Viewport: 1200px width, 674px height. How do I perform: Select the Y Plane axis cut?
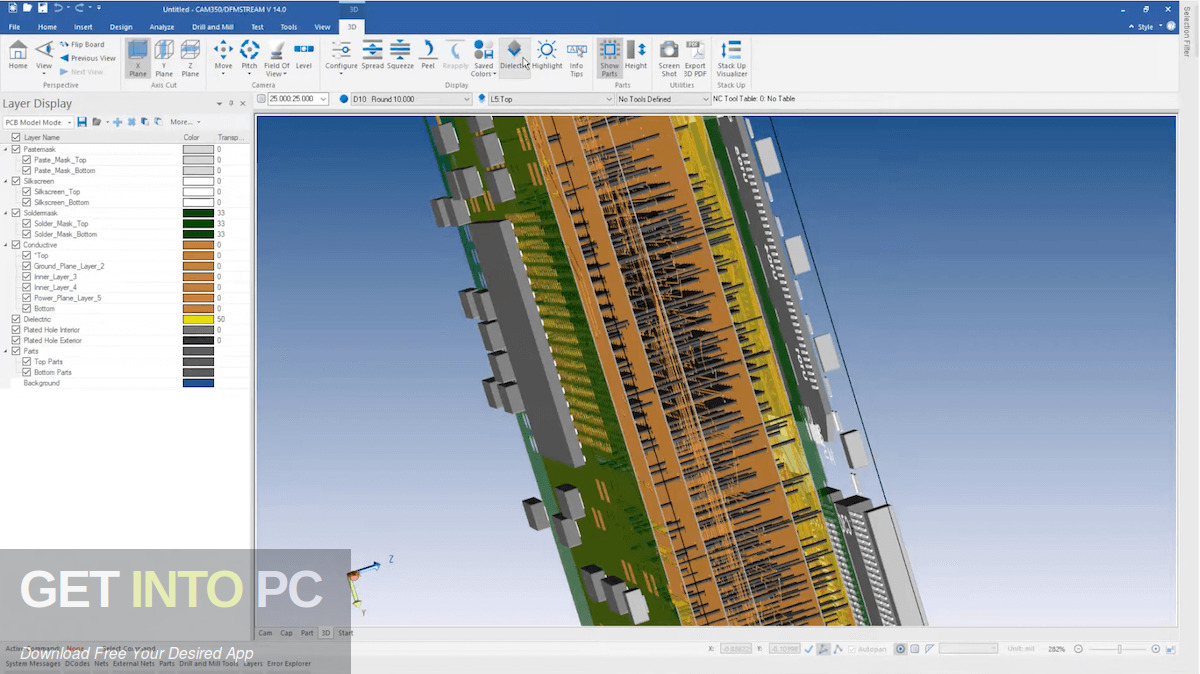164,58
